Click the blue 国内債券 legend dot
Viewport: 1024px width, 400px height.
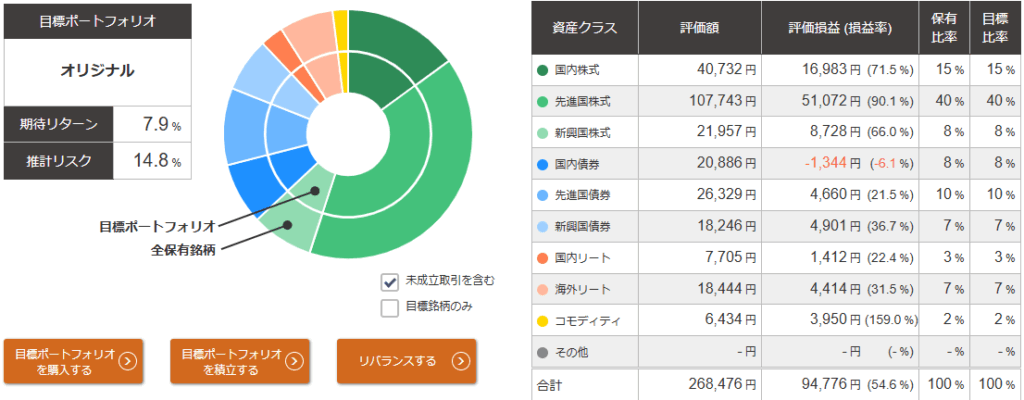tap(543, 164)
